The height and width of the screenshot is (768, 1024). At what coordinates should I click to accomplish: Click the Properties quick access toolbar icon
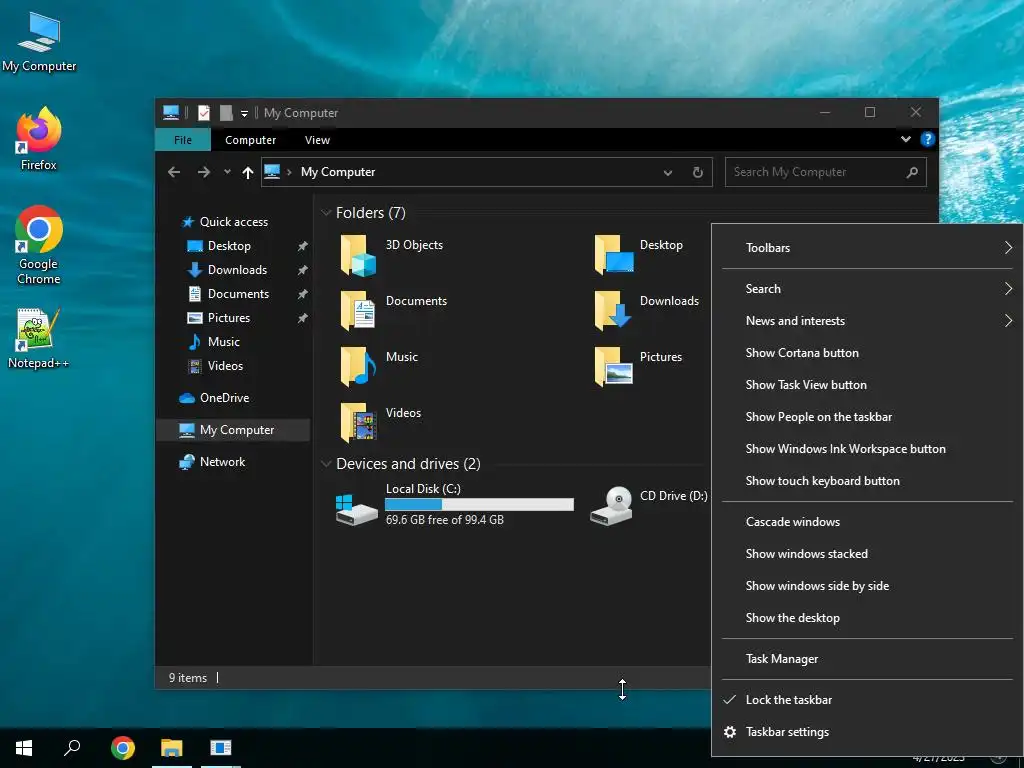tap(204, 113)
